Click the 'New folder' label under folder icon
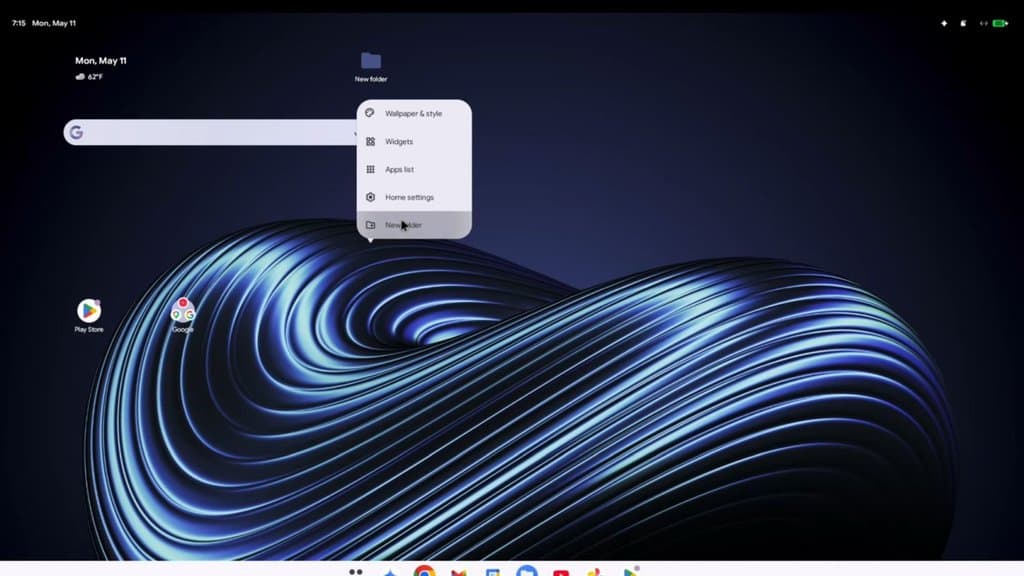Image resolution: width=1024 pixels, height=576 pixels. click(x=371, y=79)
